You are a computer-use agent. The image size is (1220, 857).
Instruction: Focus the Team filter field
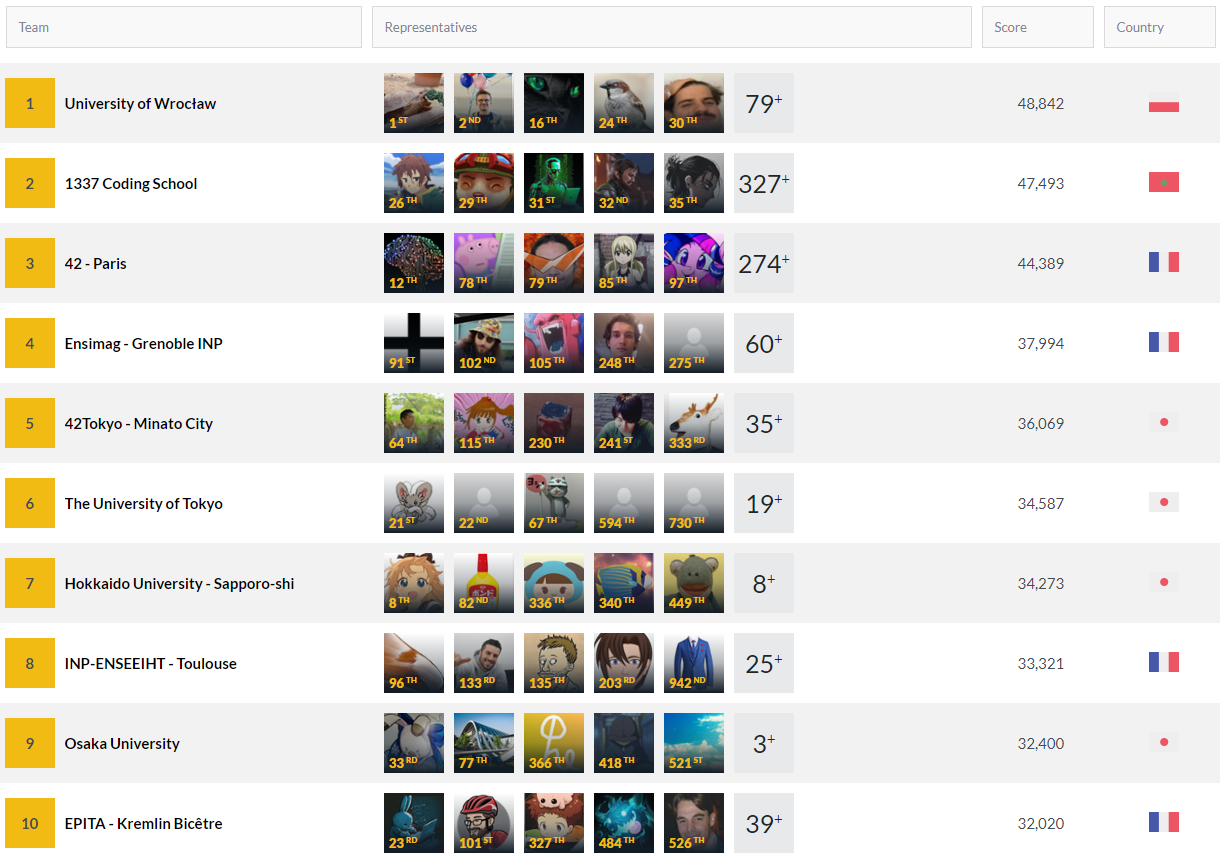184,27
